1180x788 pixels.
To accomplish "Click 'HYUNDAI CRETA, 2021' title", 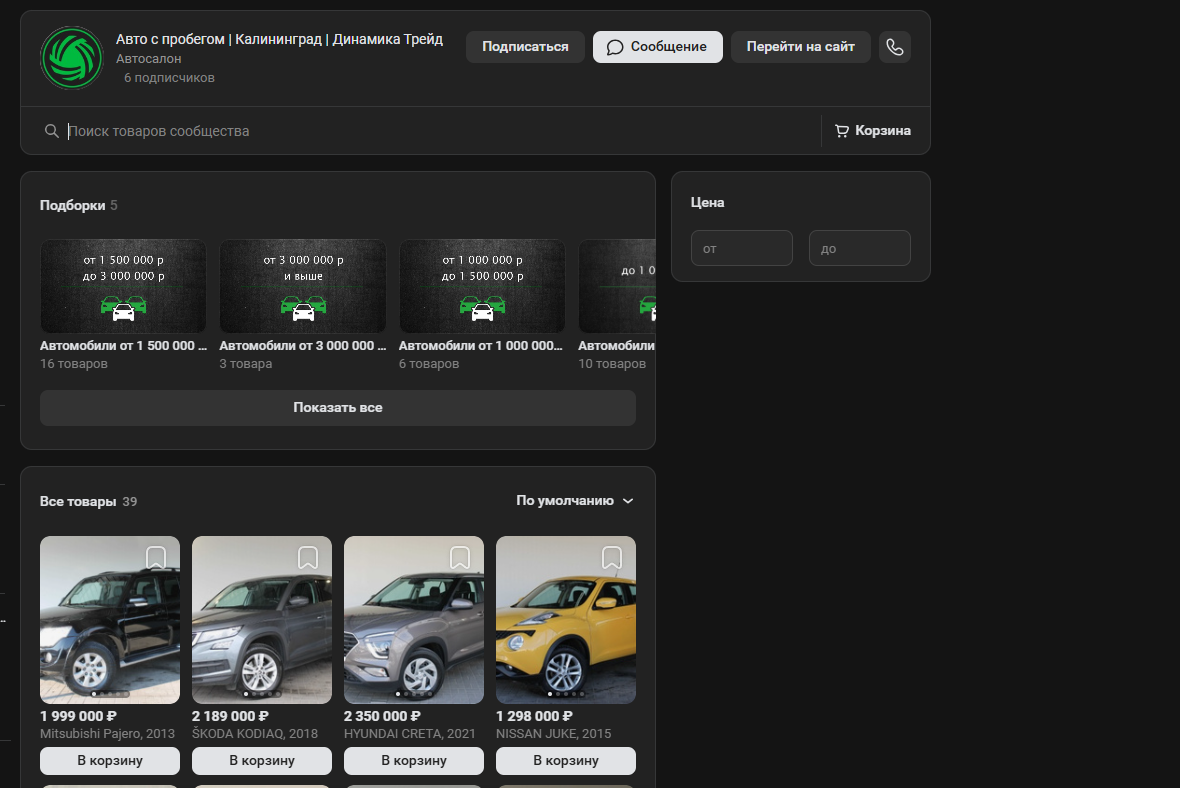I will pyautogui.click(x=410, y=733).
